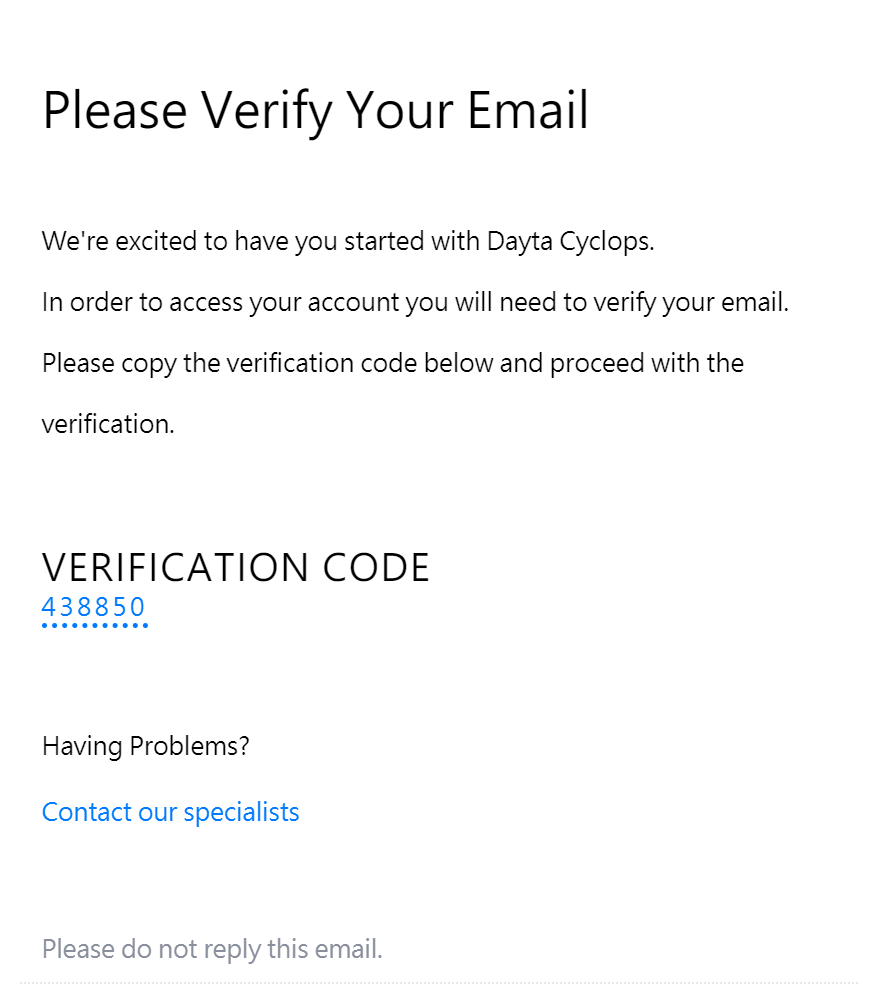Viewport: 888px width, 985px height.
Task: Click the standalone verification. last line
Action: [107, 424]
